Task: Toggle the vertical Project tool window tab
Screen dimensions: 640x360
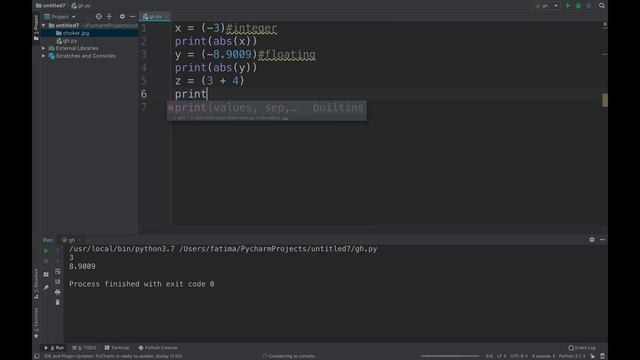Action: point(36,28)
